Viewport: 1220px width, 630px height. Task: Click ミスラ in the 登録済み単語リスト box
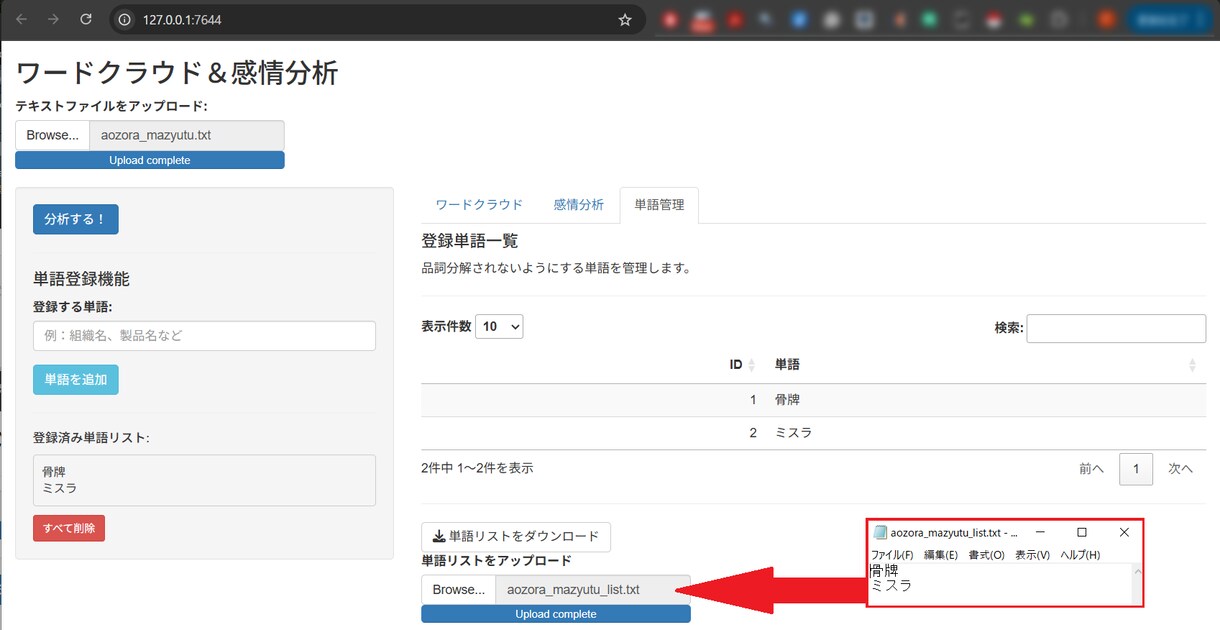pos(60,488)
